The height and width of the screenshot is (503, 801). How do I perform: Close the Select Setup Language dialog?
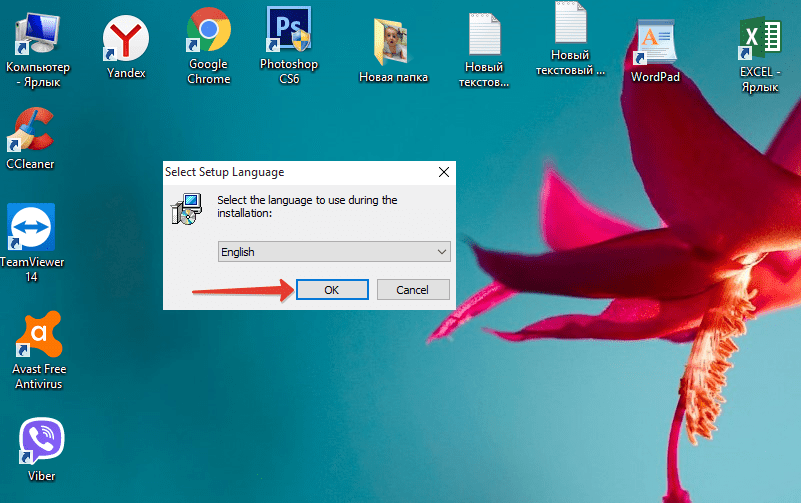click(x=443, y=172)
